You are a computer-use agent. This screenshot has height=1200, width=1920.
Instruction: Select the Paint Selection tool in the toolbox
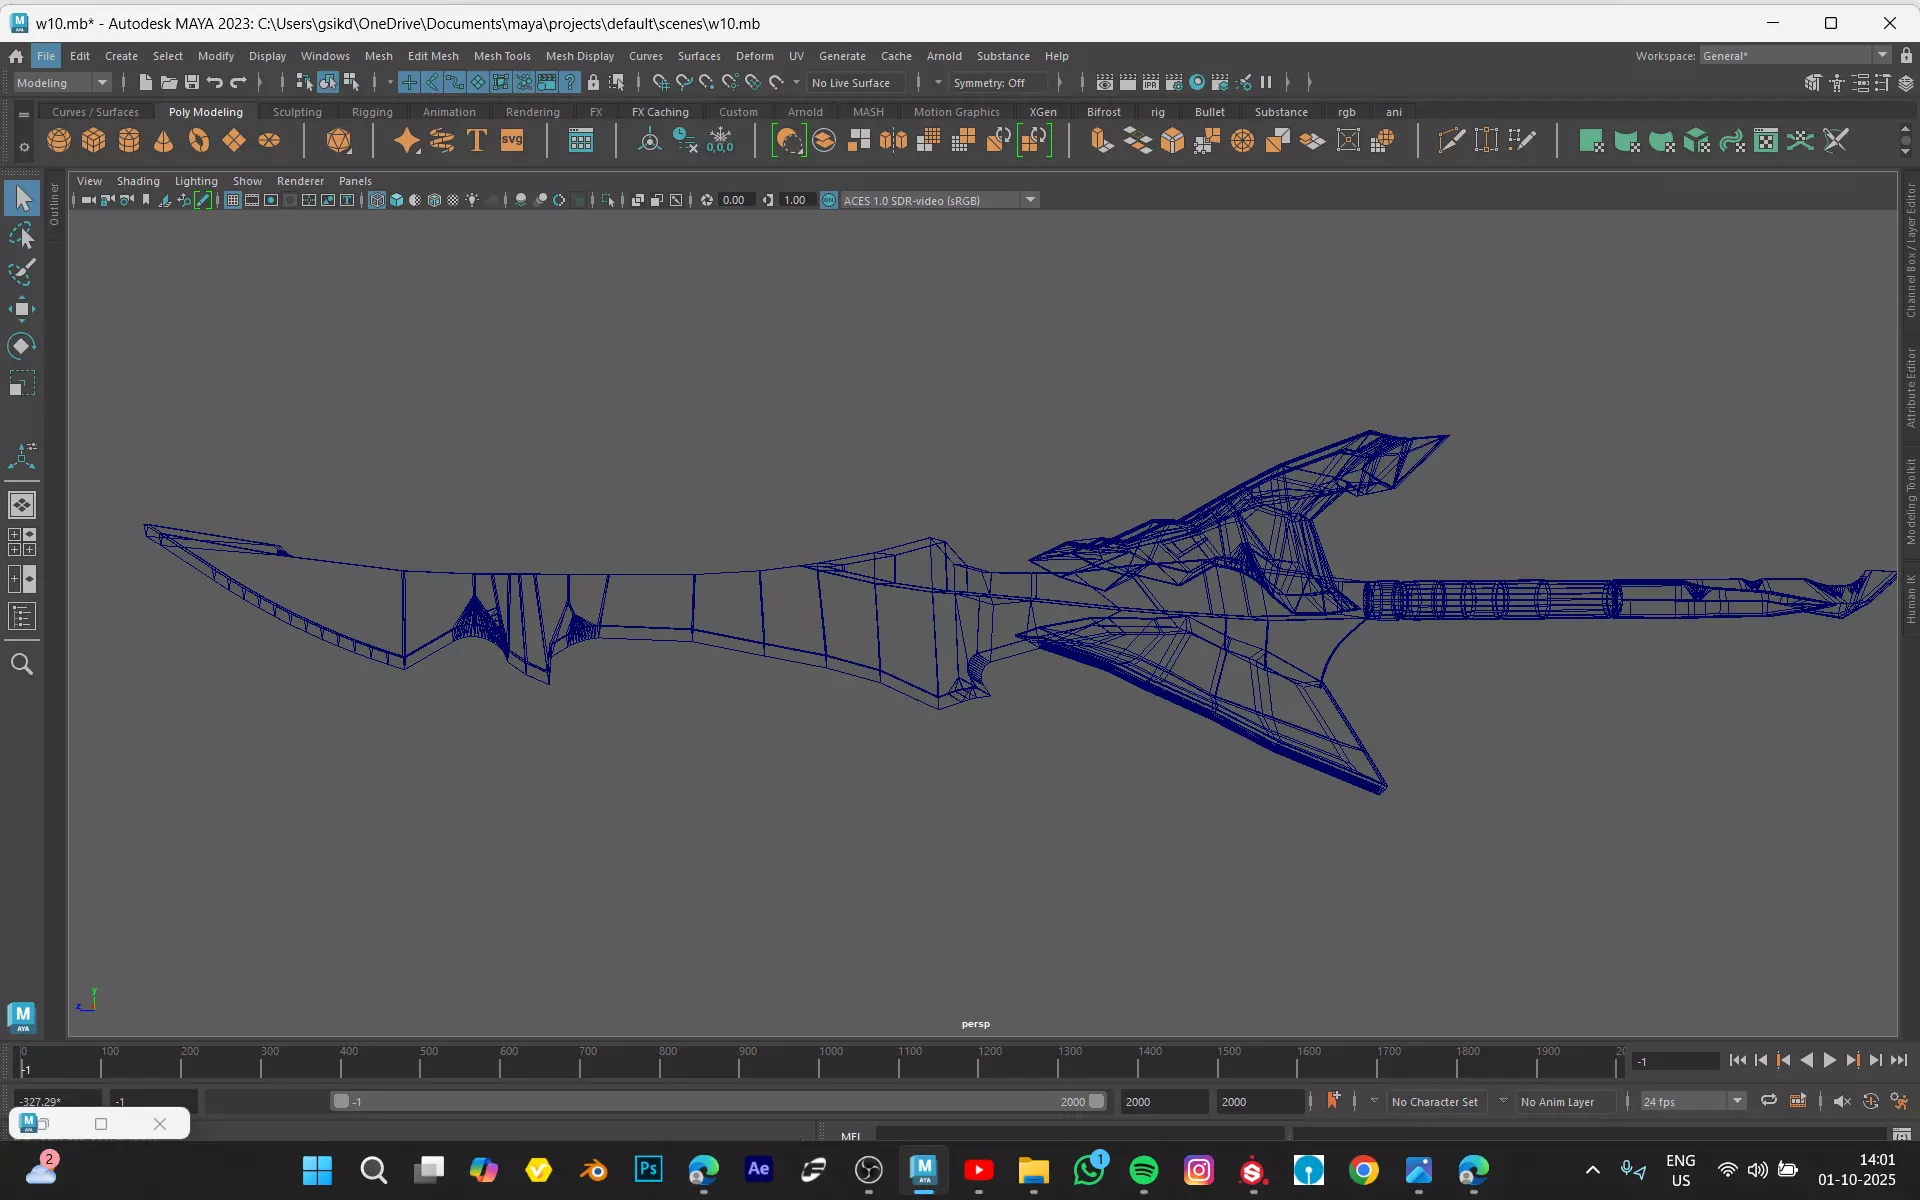[22, 272]
